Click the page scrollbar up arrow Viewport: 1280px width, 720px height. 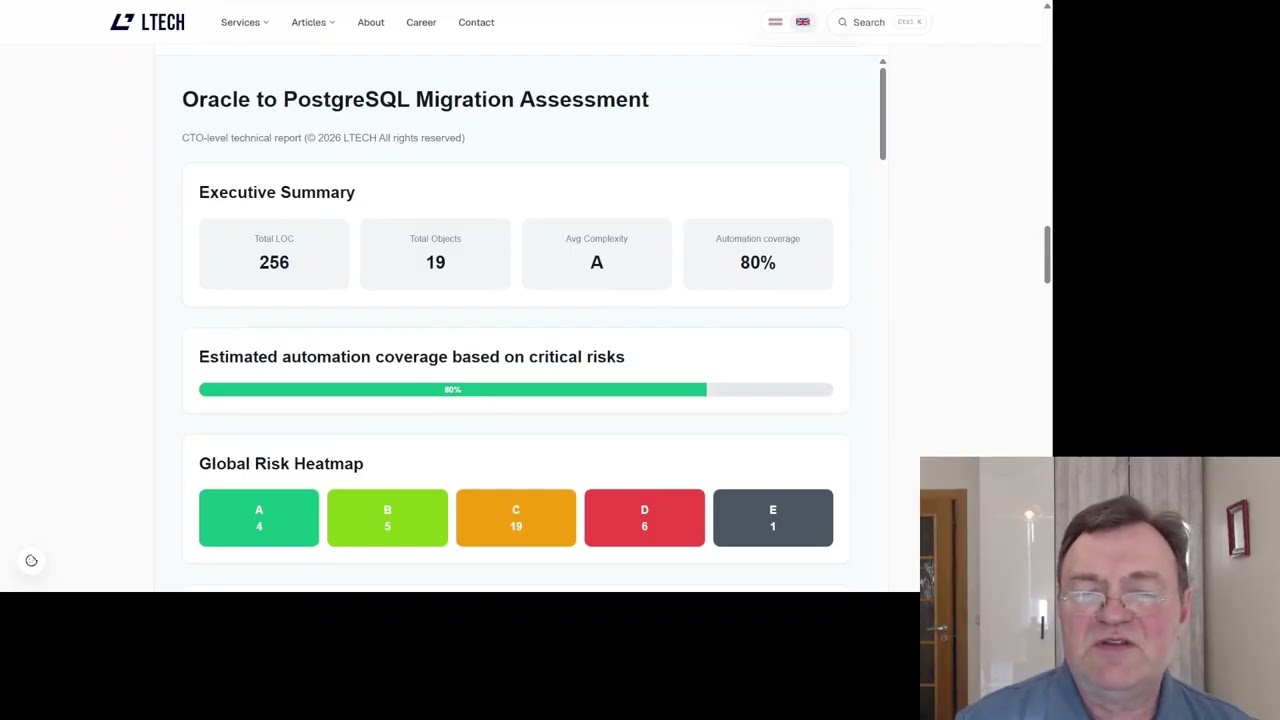pyautogui.click(x=1047, y=6)
